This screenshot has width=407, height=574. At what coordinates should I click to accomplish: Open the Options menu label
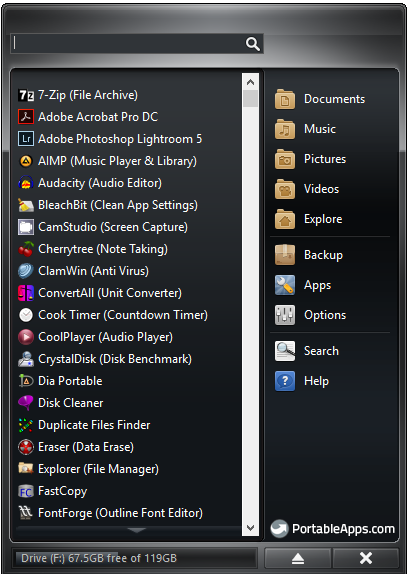[x=325, y=315]
